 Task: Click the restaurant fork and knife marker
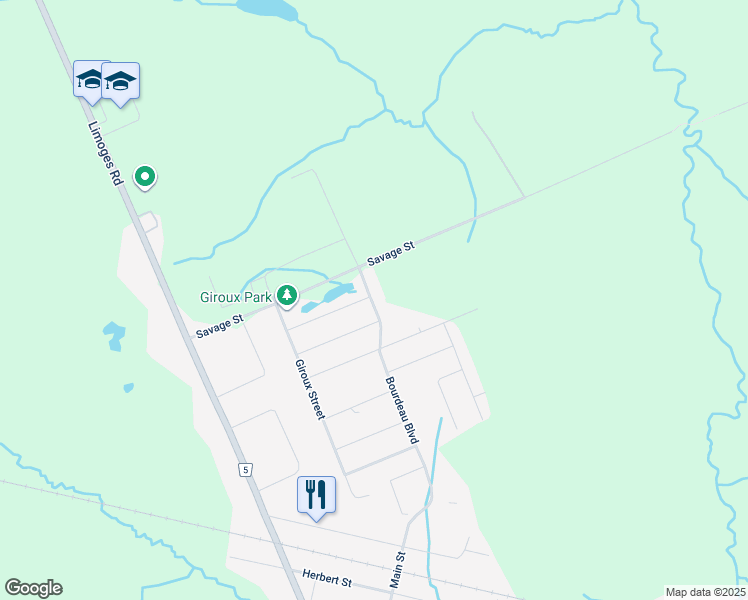coord(316,498)
